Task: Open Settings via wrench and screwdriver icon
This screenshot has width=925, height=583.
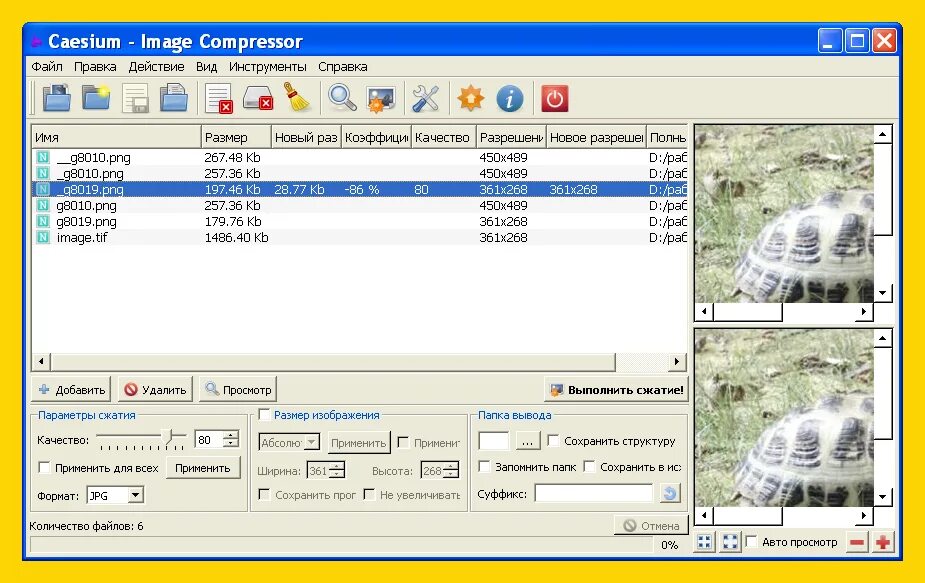Action: pyautogui.click(x=425, y=99)
